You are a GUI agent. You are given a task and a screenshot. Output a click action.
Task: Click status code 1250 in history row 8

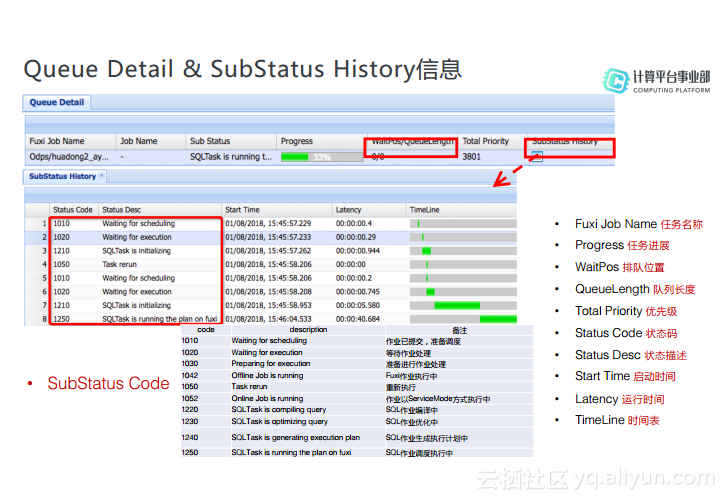click(x=61, y=319)
